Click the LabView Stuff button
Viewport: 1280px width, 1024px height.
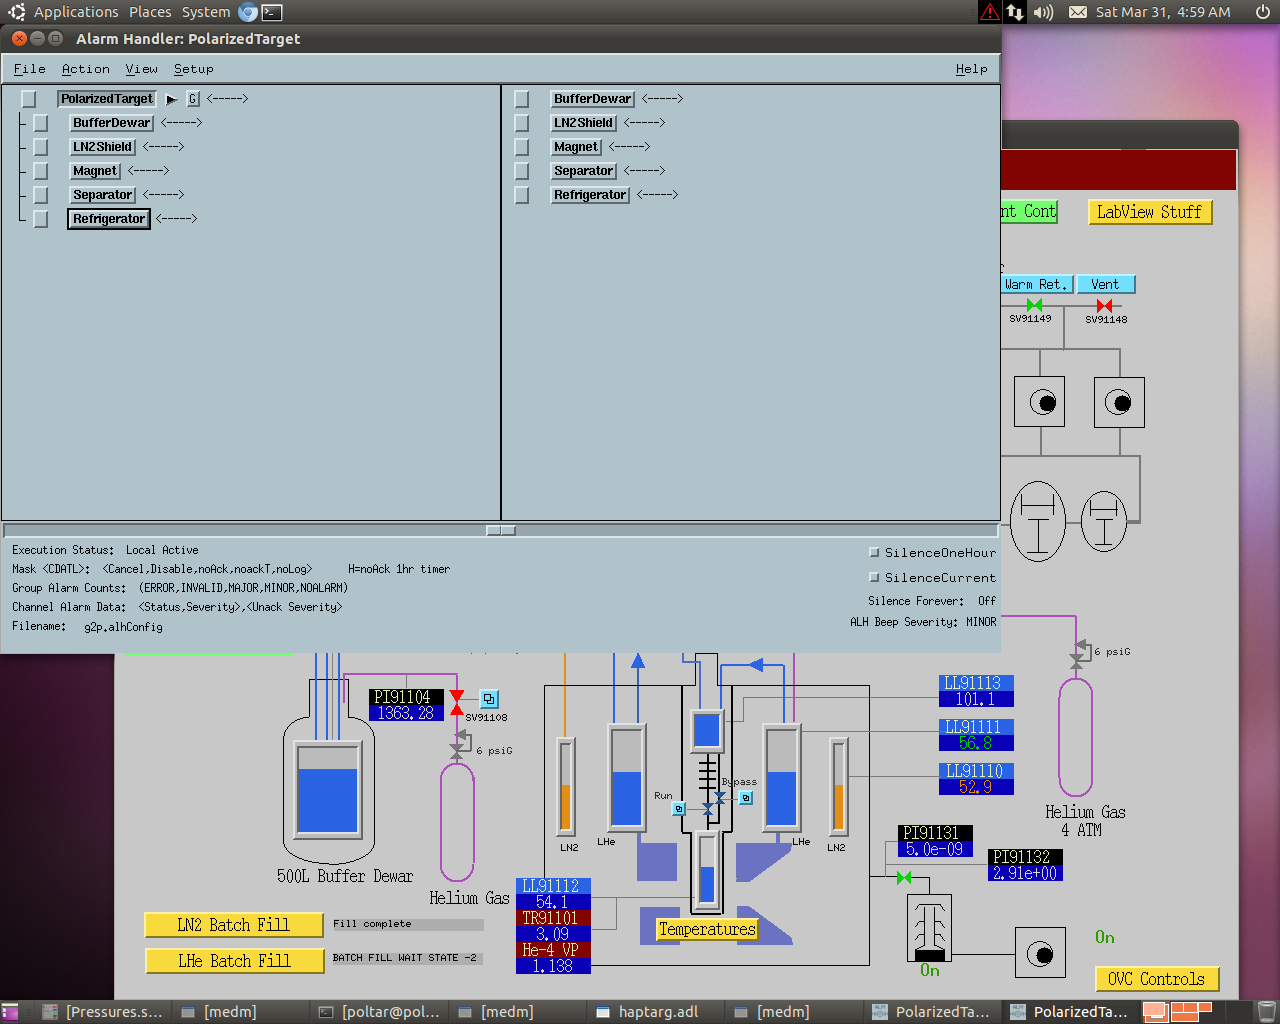[1150, 212]
